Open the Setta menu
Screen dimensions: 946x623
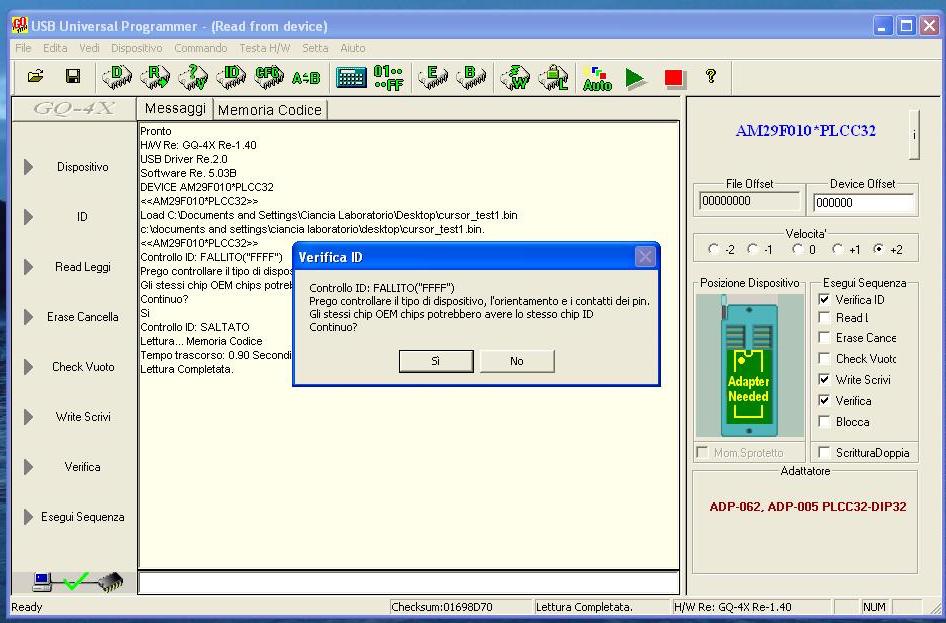(x=315, y=48)
